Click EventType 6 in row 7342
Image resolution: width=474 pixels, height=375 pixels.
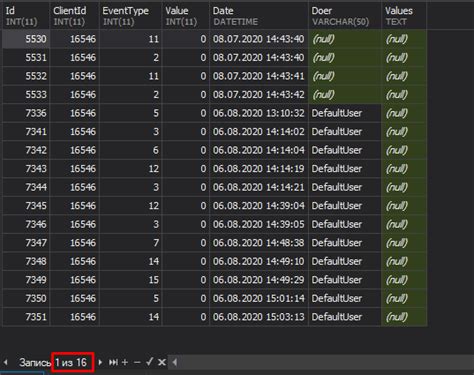130,150
